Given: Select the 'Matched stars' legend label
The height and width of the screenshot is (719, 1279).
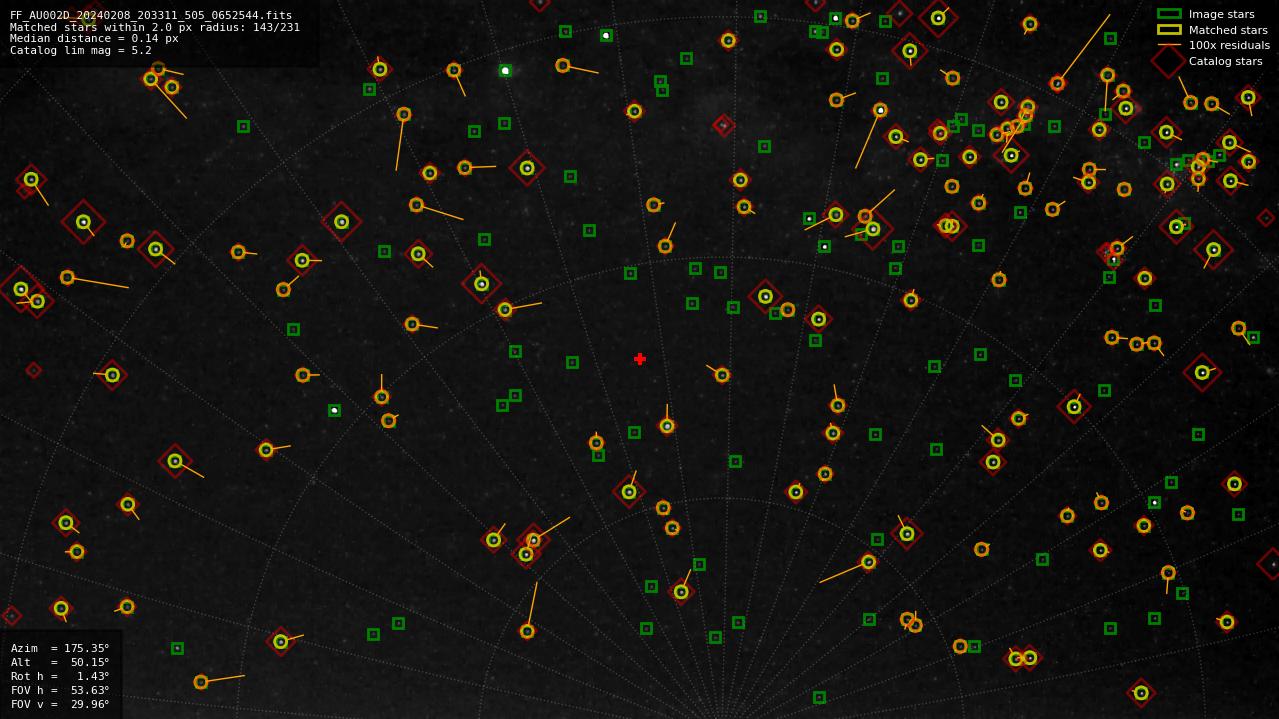Looking at the screenshot, I should (x=1228, y=30).
